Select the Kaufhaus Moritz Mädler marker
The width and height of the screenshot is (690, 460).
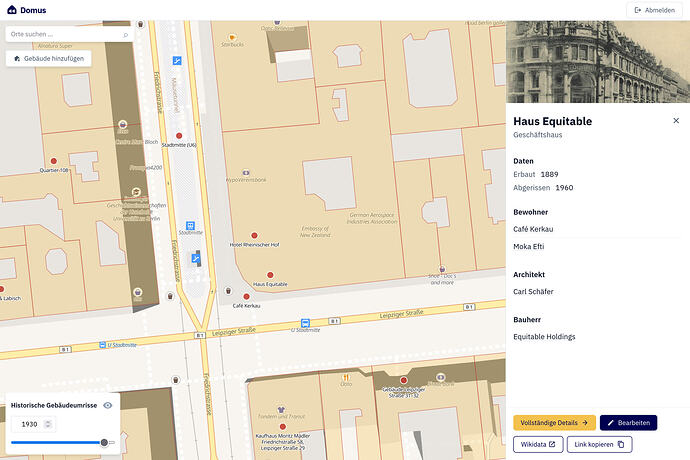pyautogui.click(x=283, y=427)
